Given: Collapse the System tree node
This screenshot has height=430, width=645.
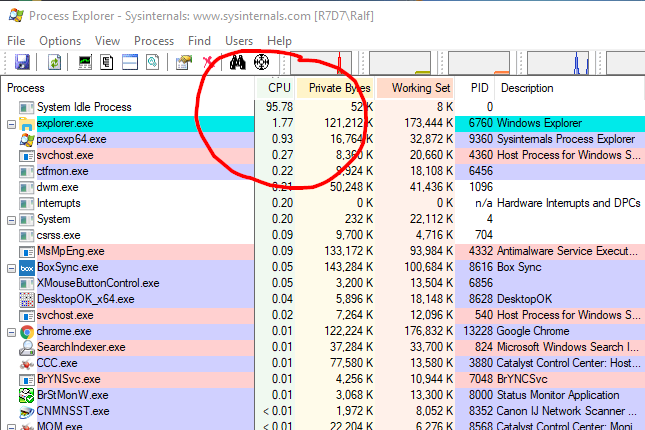Looking at the screenshot, I should [x=12, y=221].
